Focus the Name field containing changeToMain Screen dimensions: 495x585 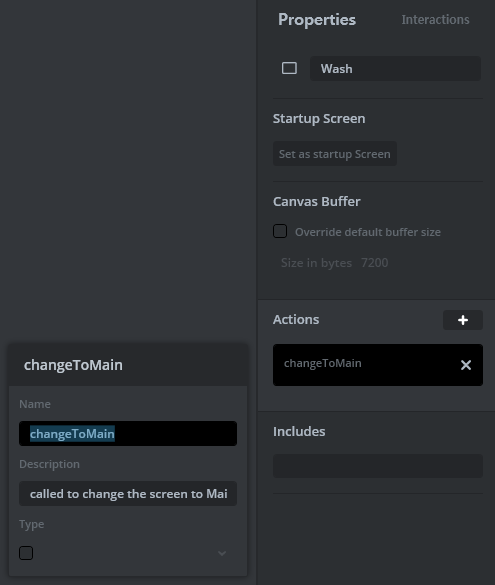[128, 434]
